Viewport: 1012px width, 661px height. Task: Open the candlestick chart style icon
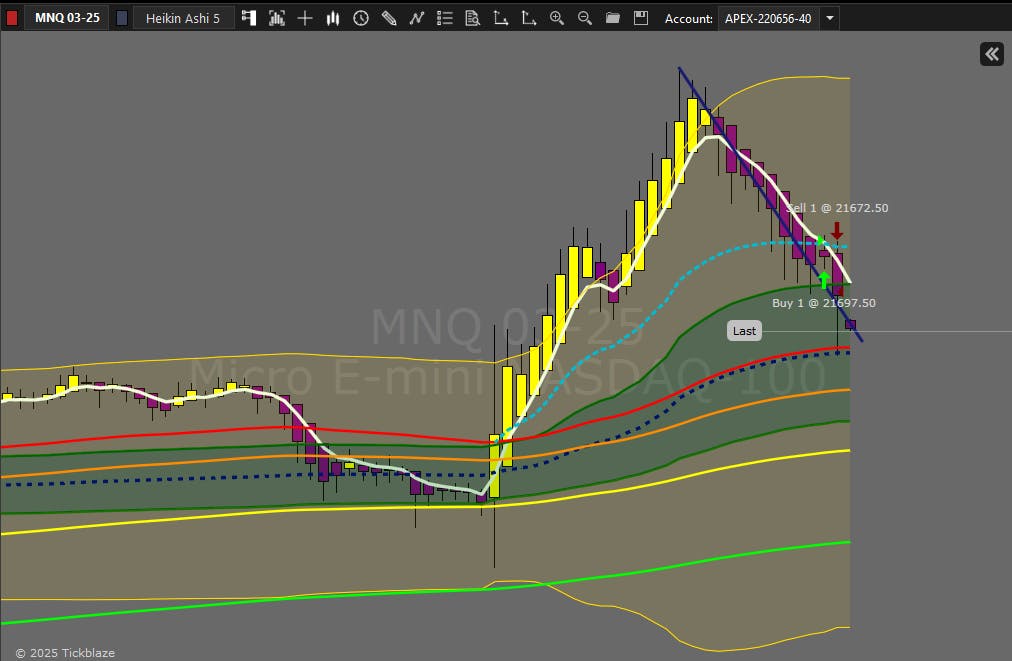333,18
